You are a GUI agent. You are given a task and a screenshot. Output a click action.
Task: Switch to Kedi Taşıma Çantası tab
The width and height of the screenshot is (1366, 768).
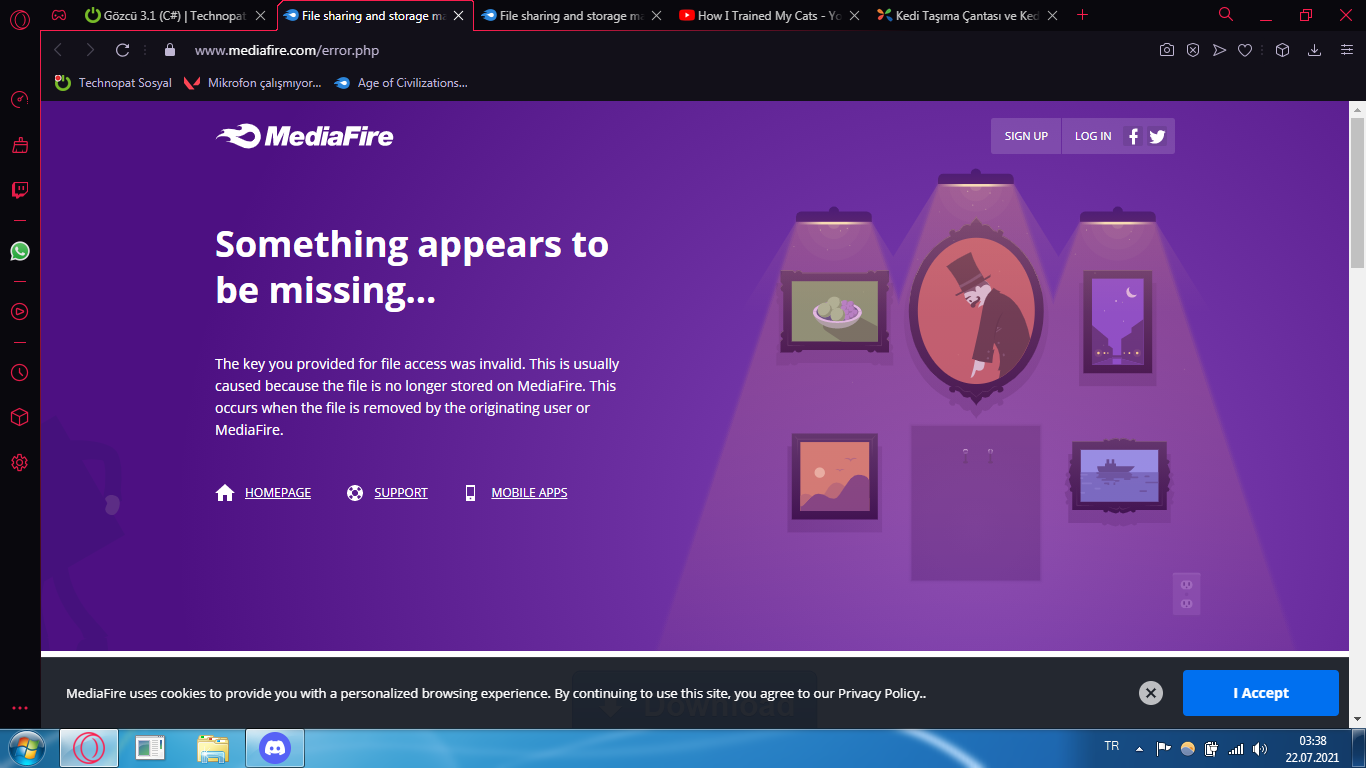point(968,16)
